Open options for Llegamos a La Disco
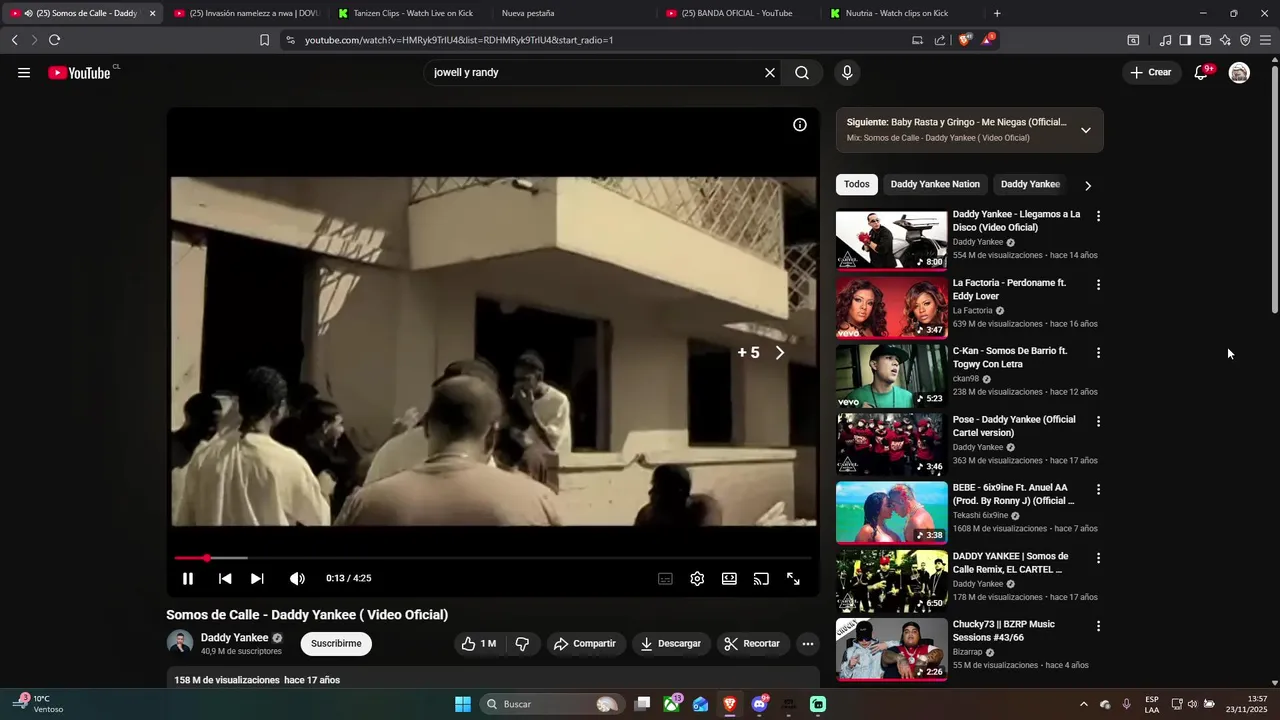 pos(1098,216)
